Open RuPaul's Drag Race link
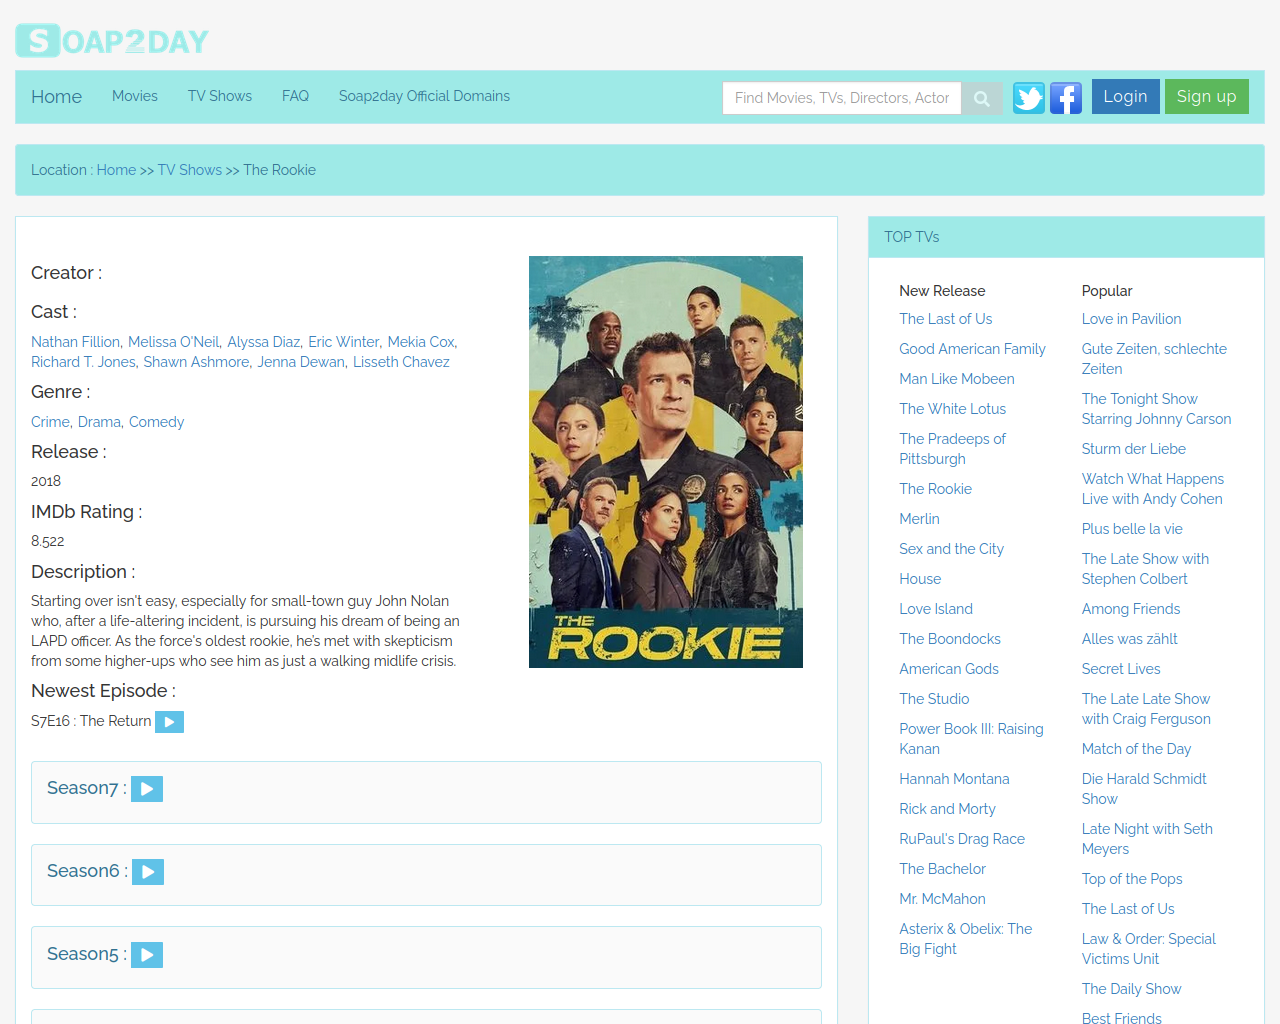The height and width of the screenshot is (1024, 1280). (962, 839)
